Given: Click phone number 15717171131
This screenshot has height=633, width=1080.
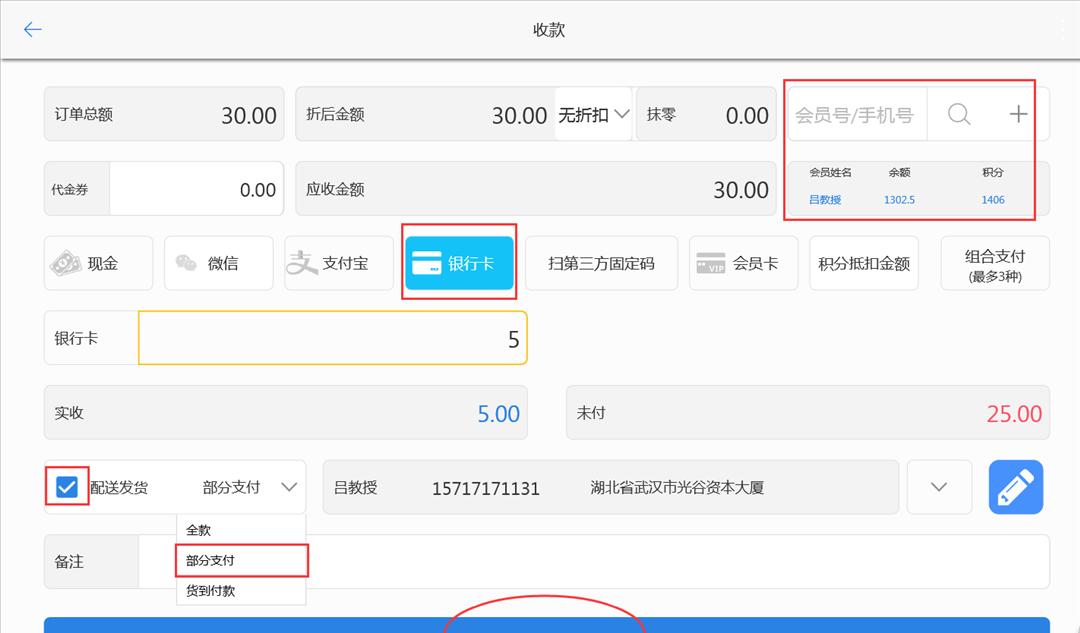Looking at the screenshot, I should 486,488.
